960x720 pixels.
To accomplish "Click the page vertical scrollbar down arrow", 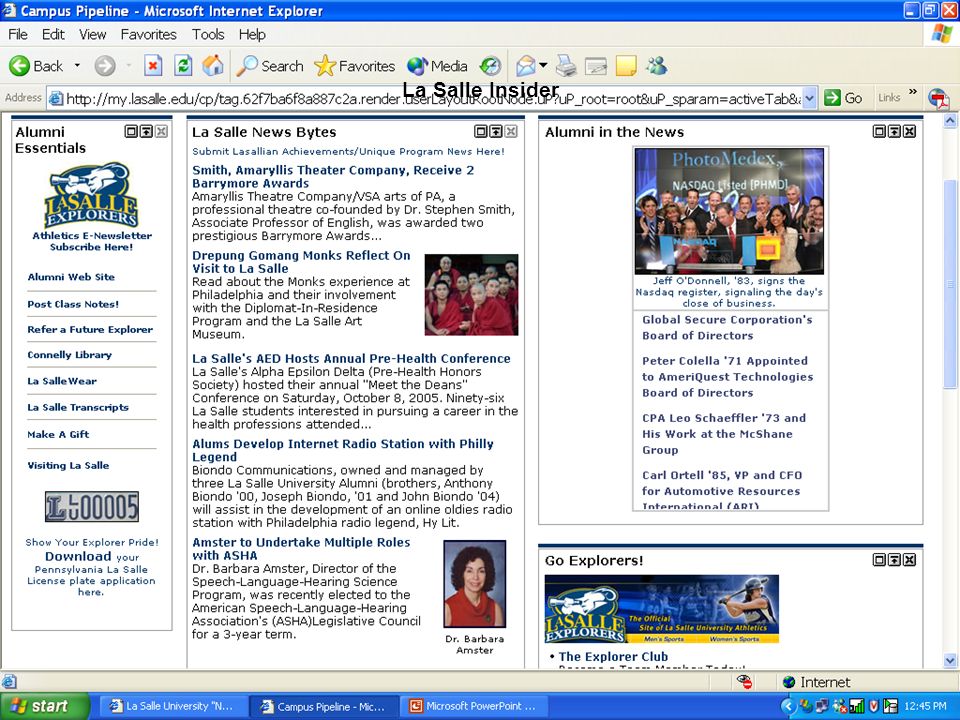I will click(x=950, y=661).
